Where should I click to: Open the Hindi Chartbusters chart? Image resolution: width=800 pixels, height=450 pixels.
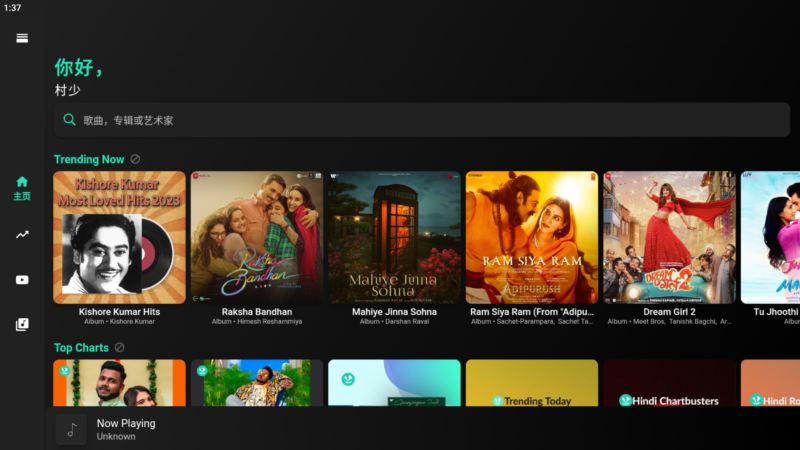(x=669, y=383)
